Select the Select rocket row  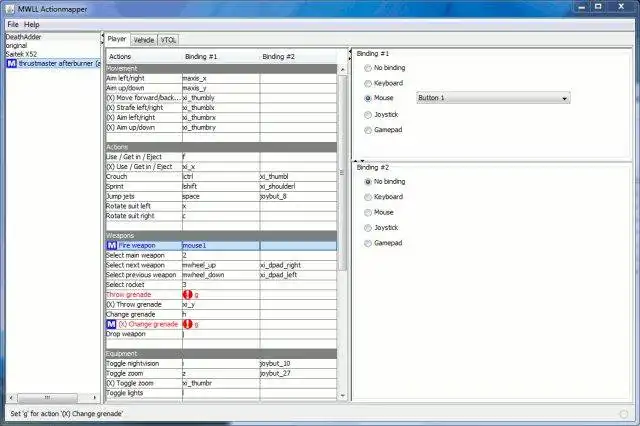(x=221, y=285)
